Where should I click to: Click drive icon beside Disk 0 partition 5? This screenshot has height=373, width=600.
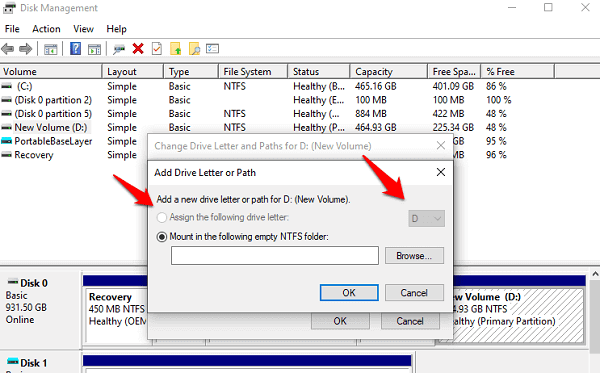[x=6, y=114]
